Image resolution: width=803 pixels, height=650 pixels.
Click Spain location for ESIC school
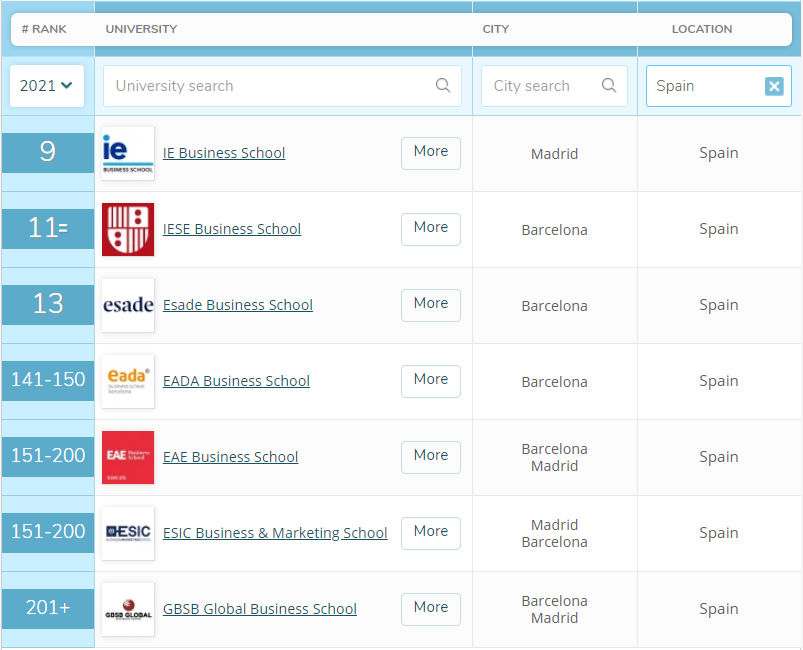point(719,533)
